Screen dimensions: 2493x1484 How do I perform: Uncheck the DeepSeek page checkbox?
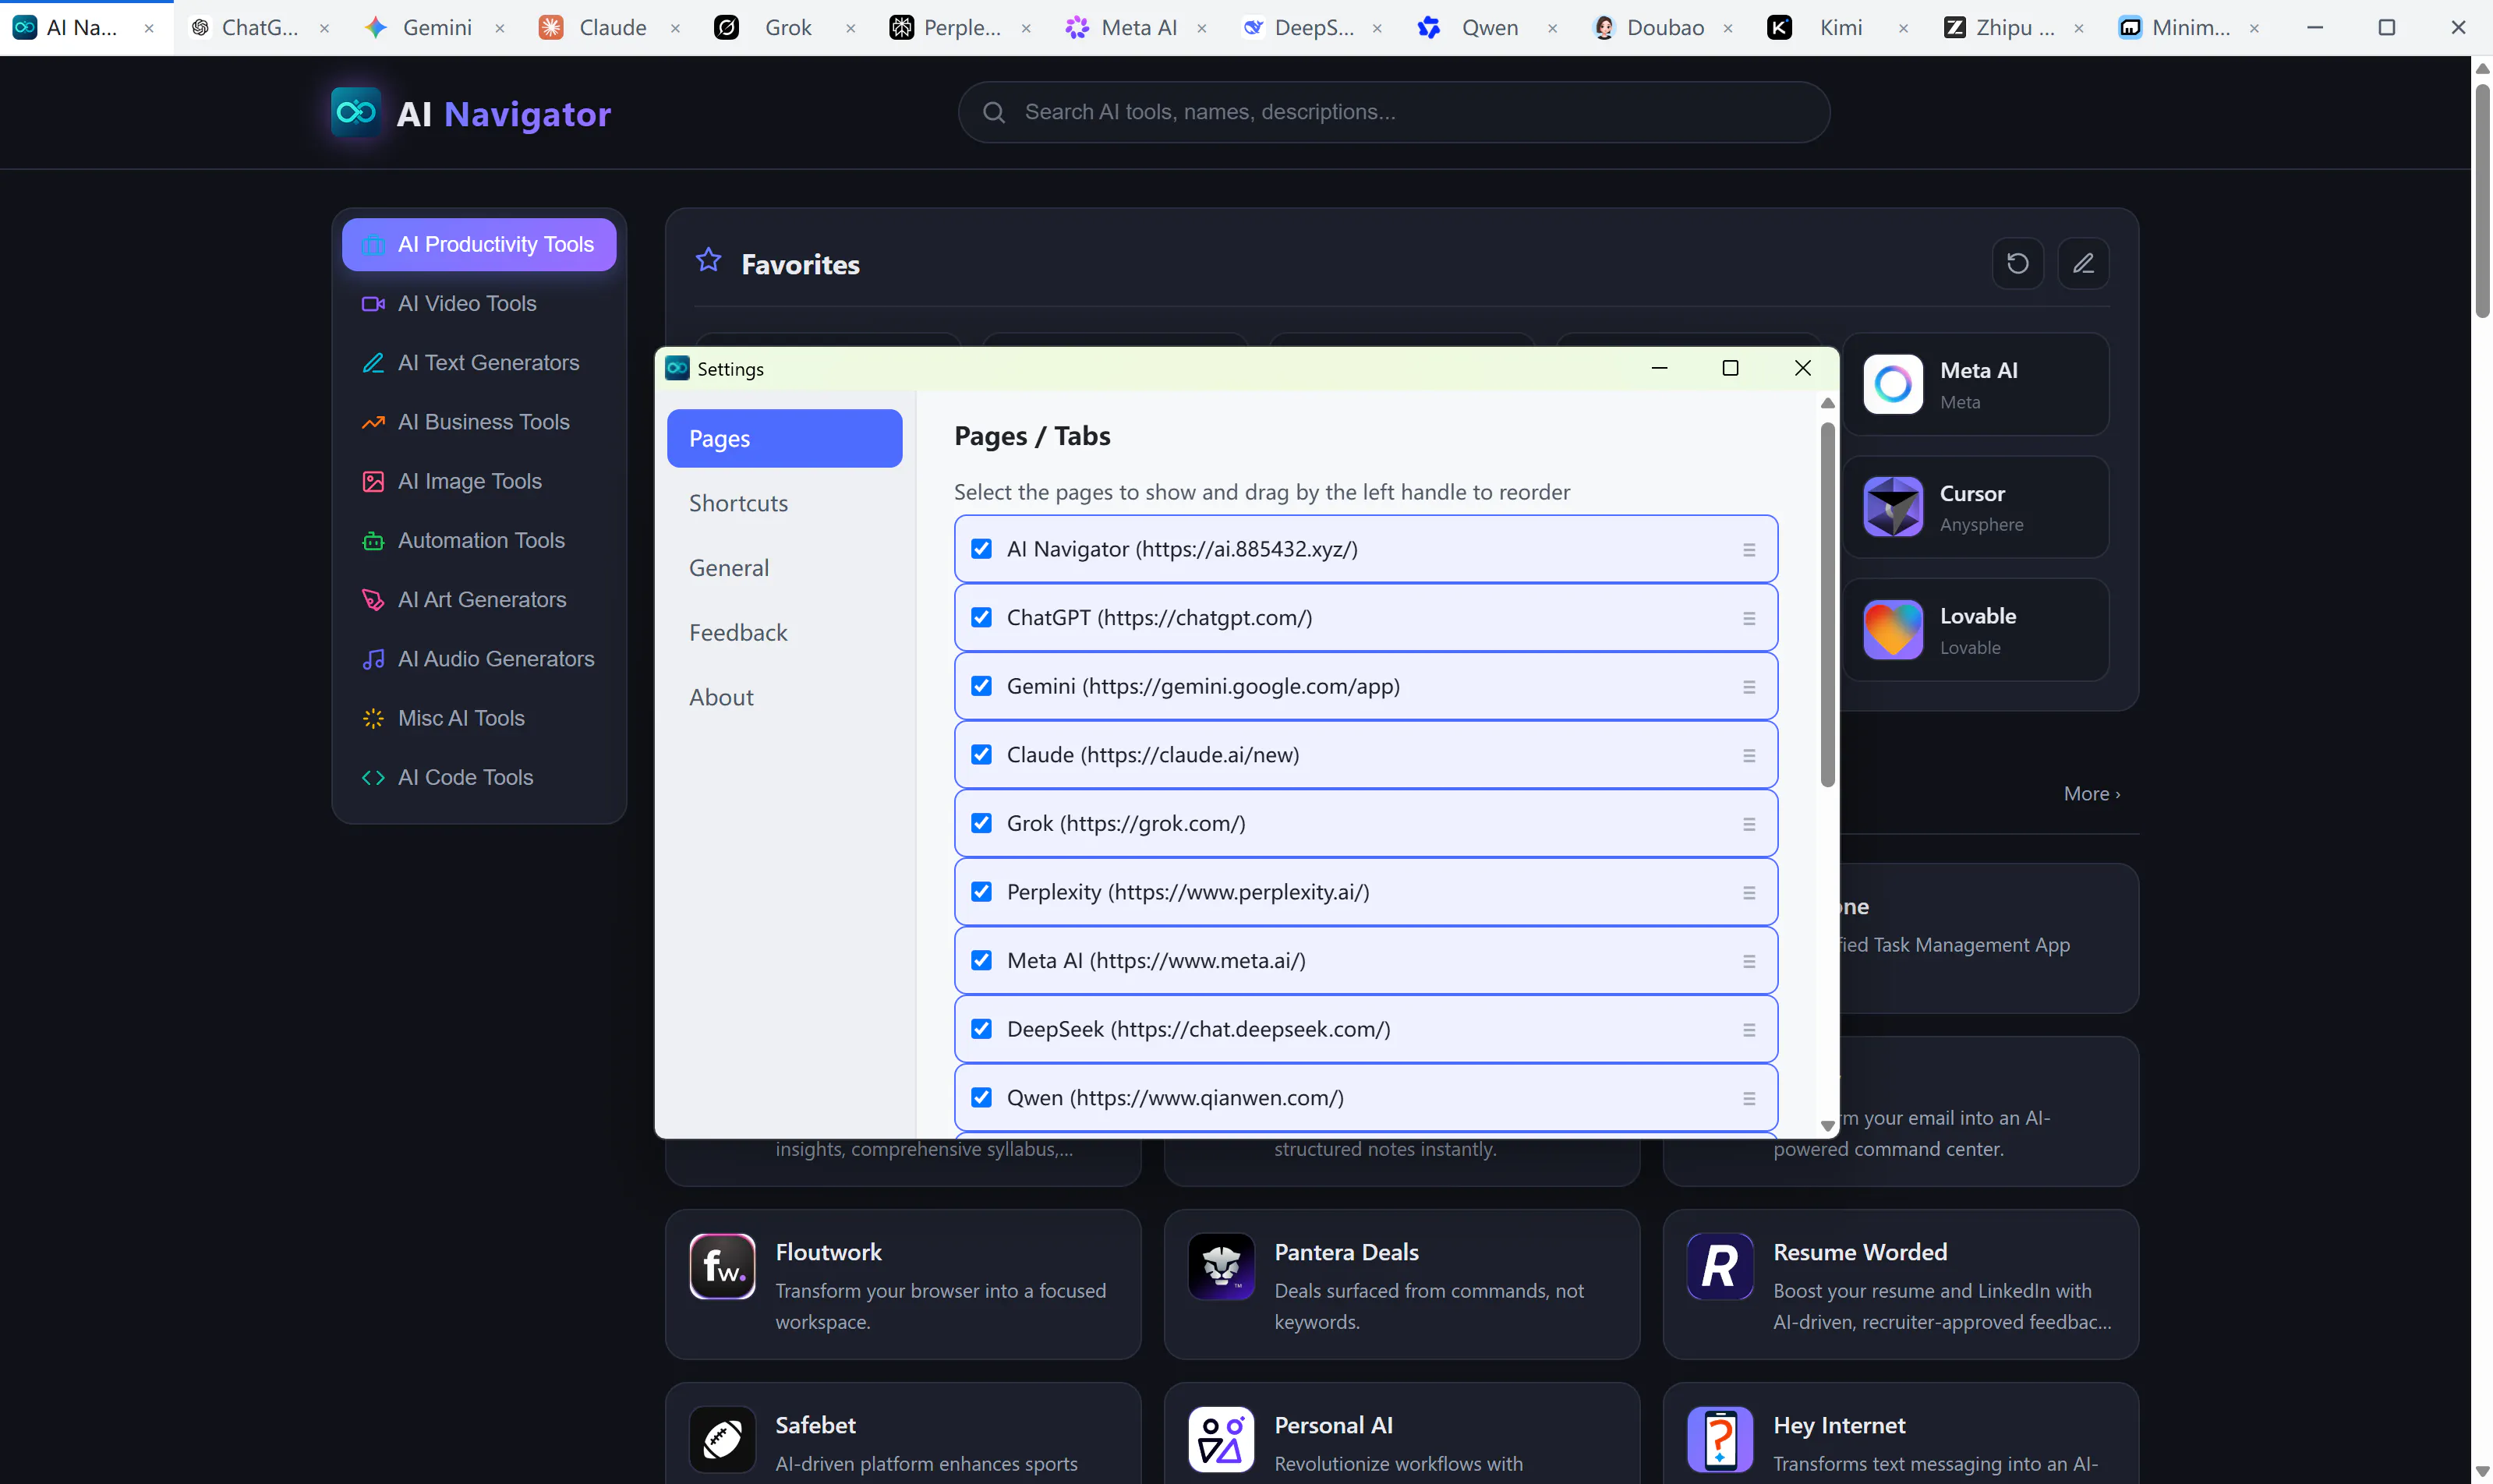[x=982, y=1029]
